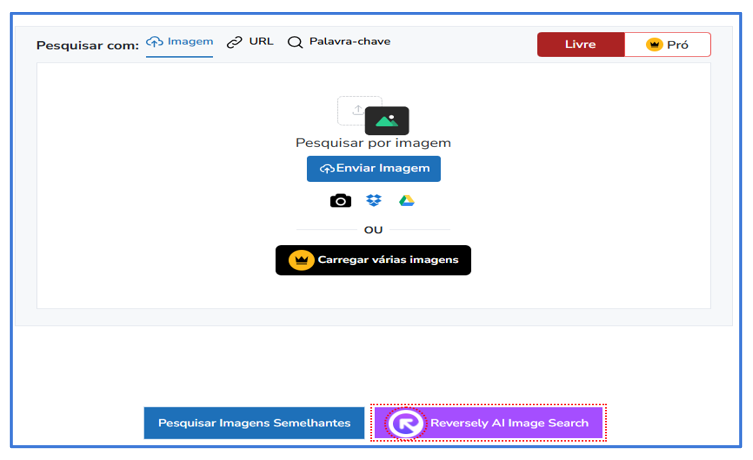Click the cloud icon on Enviar Imagem
Viewport: 753px width, 460px height.
326,169
